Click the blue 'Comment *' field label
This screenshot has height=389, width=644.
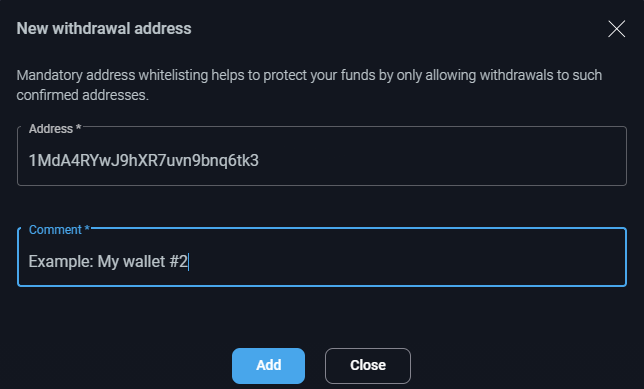pyautogui.click(x=59, y=230)
